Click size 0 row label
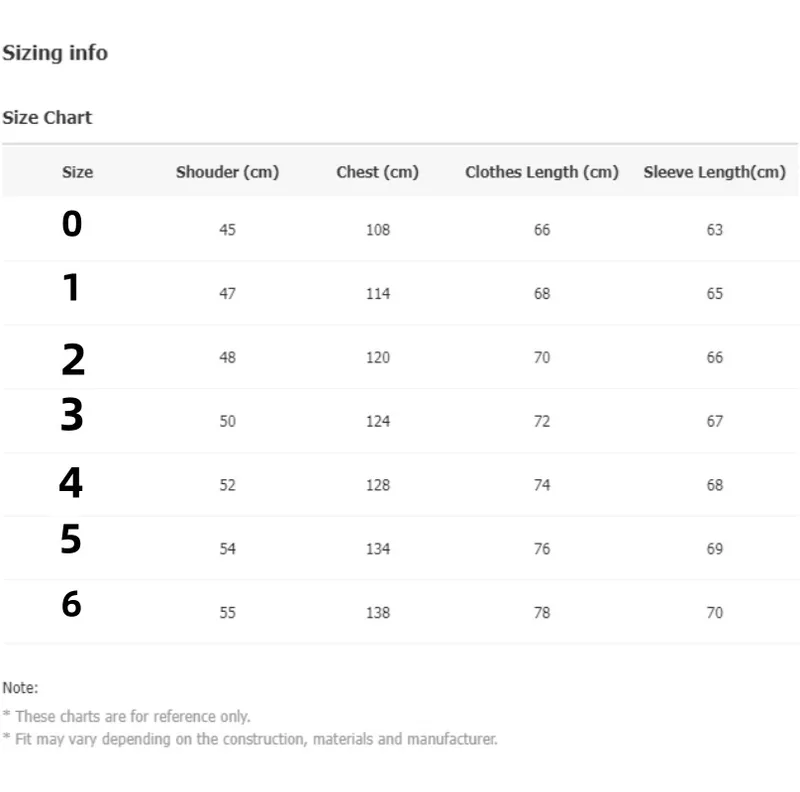 [72, 224]
